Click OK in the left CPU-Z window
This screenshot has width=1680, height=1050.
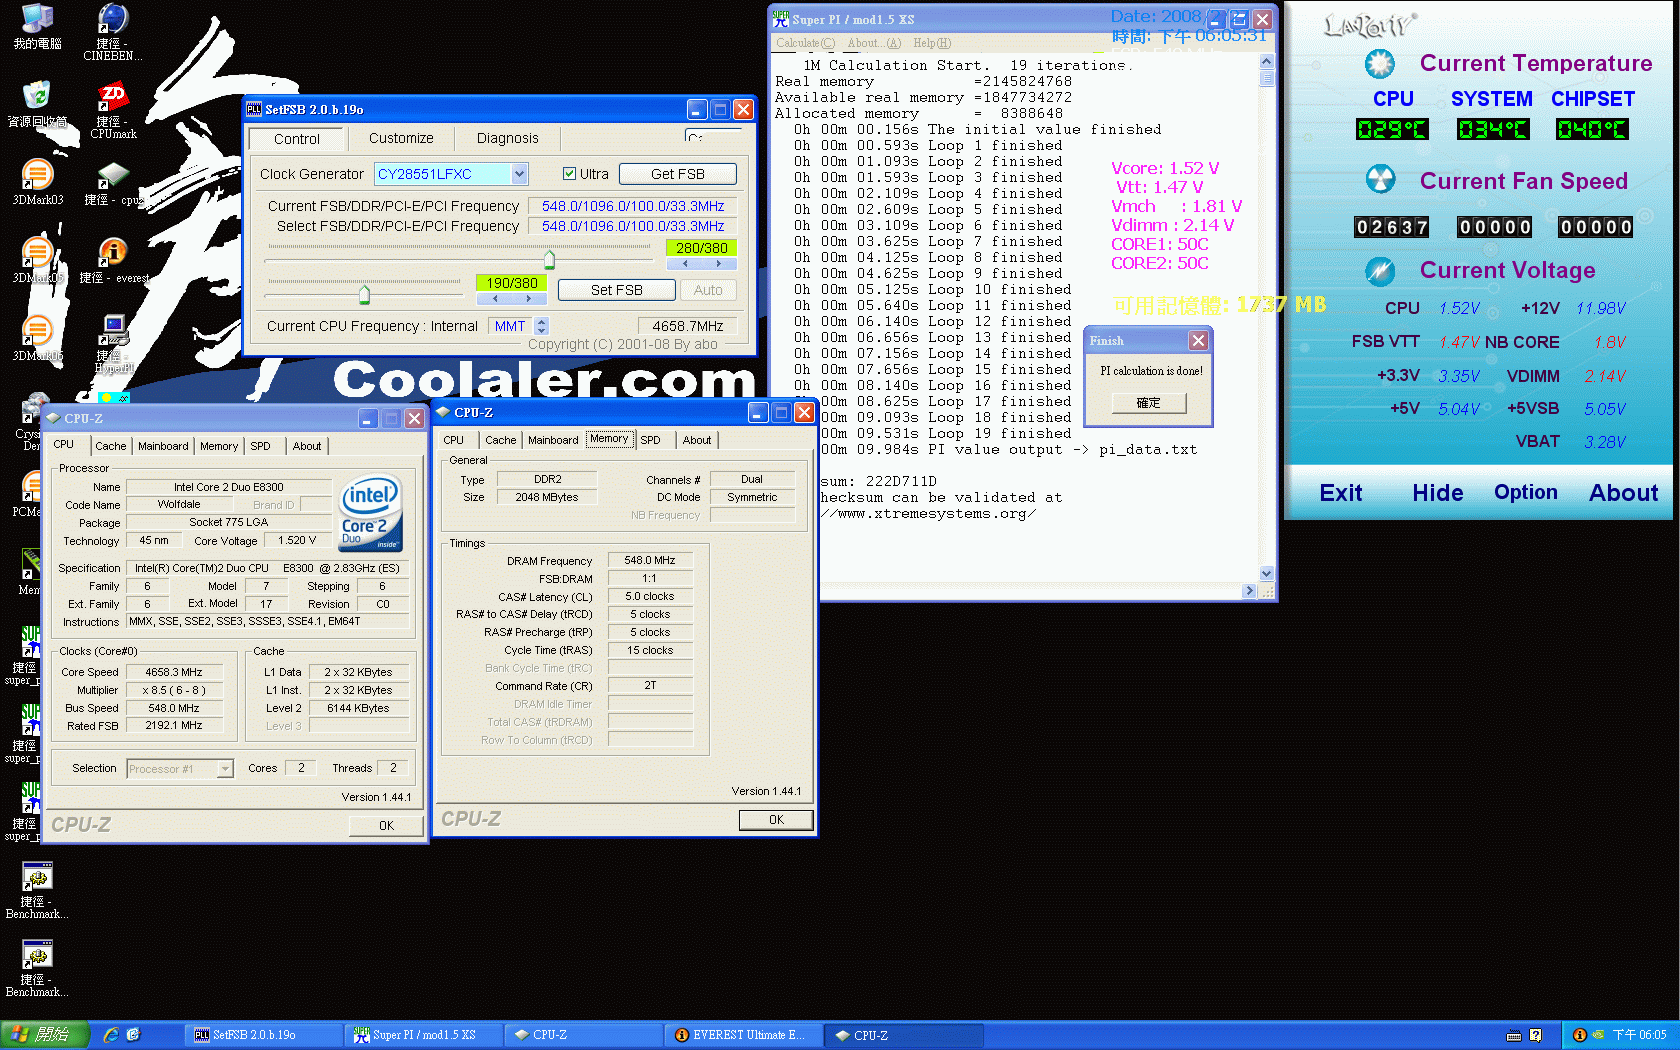386,826
